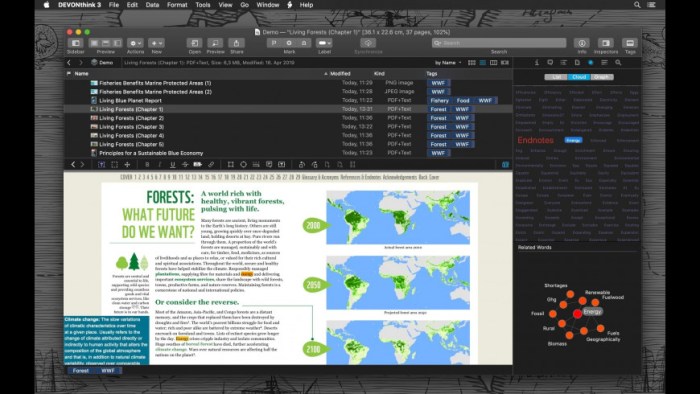Click the Info toolbar icon
The image size is (700, 394).
(x=582, y=43)
